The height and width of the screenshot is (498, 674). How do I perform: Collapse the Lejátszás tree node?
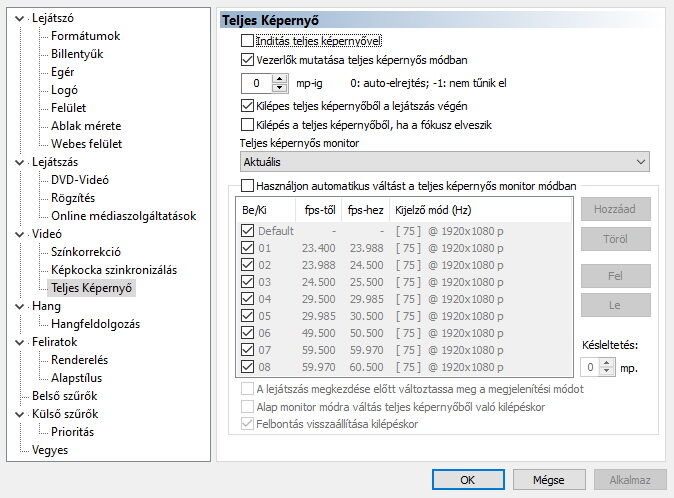tap(19, 162)
